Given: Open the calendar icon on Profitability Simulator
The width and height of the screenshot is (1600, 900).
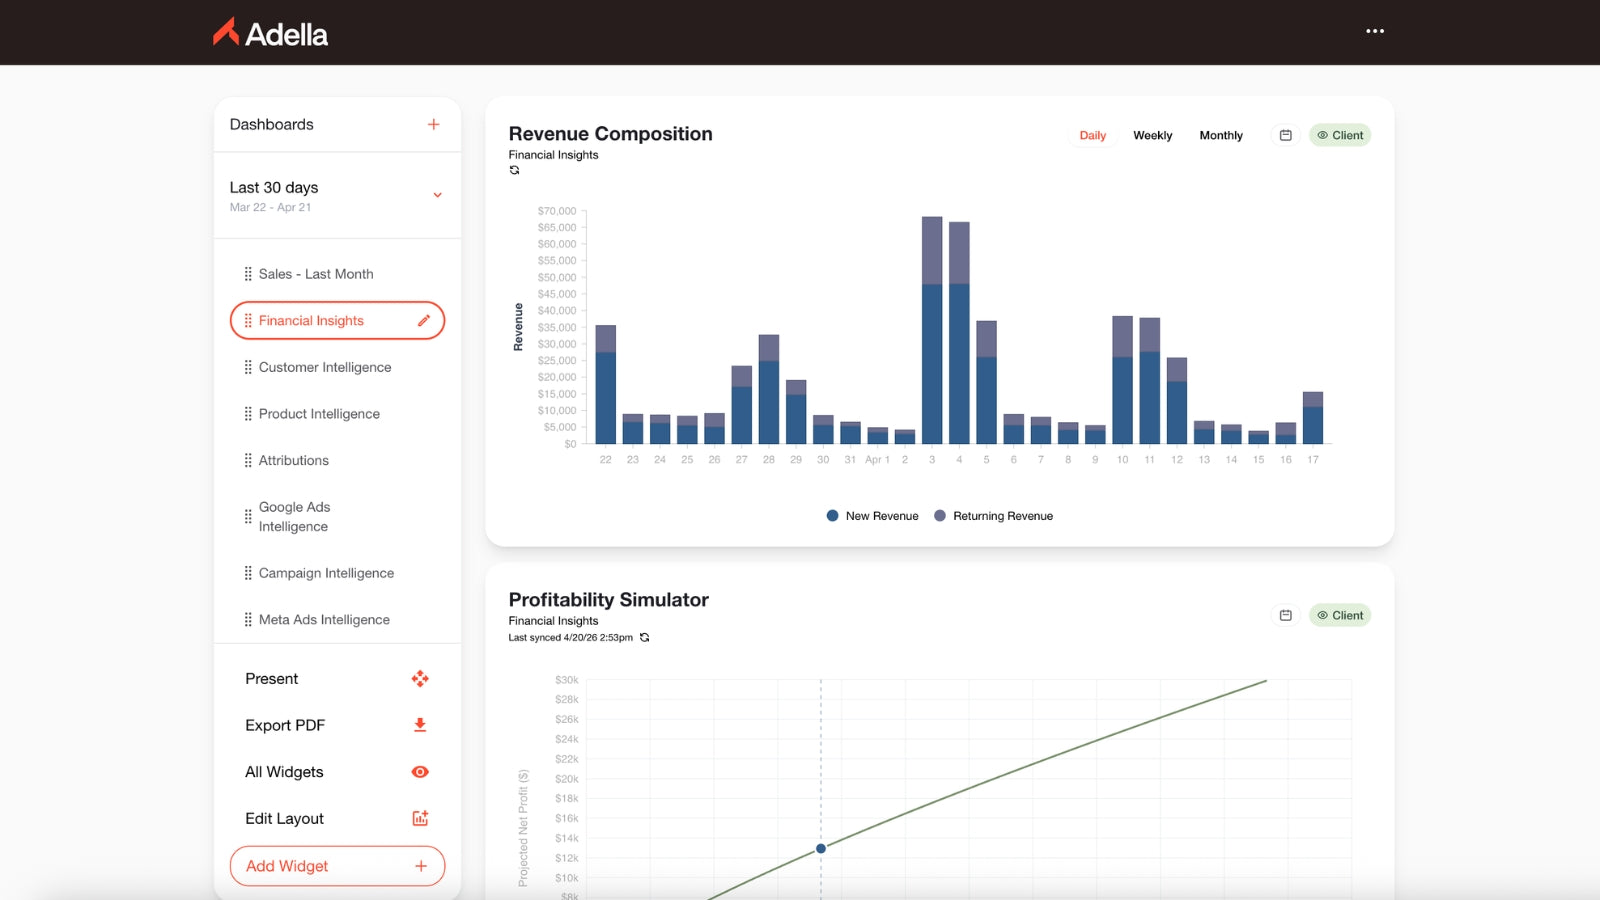Looking at the screenshot, I should (1286, 615).
